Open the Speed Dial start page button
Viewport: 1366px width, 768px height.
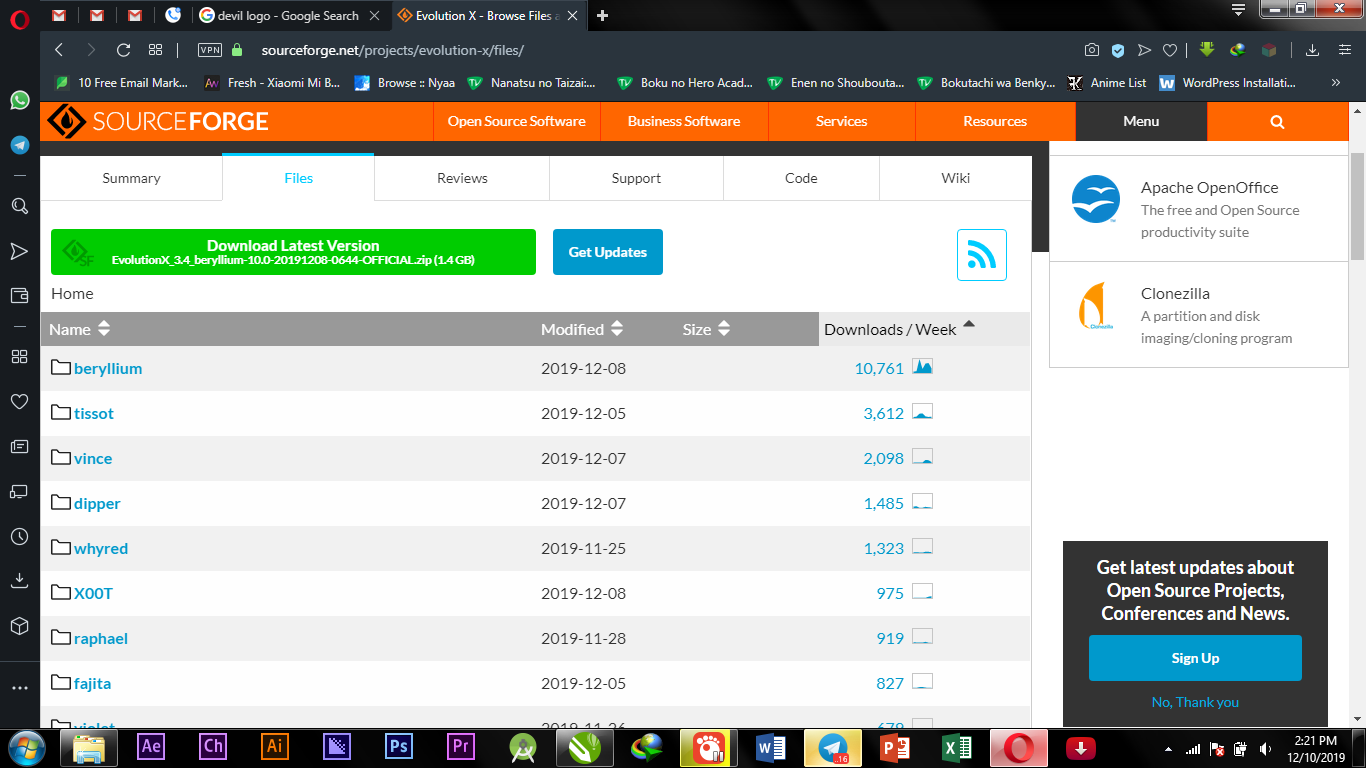[x=155, y=50]
